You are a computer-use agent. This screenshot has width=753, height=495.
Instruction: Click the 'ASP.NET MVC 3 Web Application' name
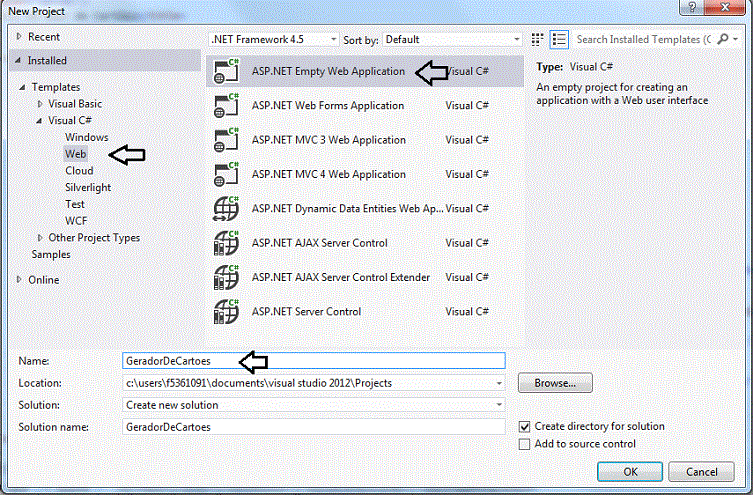328,140
